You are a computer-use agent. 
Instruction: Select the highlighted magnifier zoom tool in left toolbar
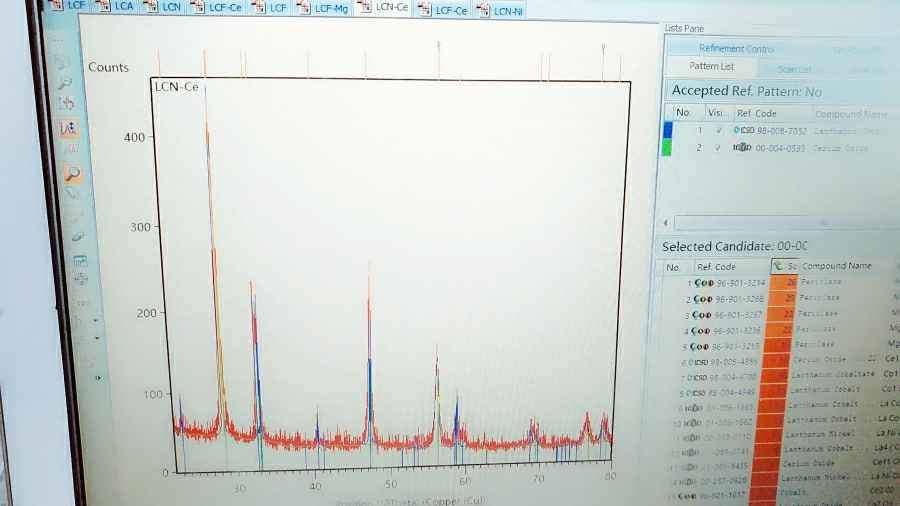pos(72,173)
